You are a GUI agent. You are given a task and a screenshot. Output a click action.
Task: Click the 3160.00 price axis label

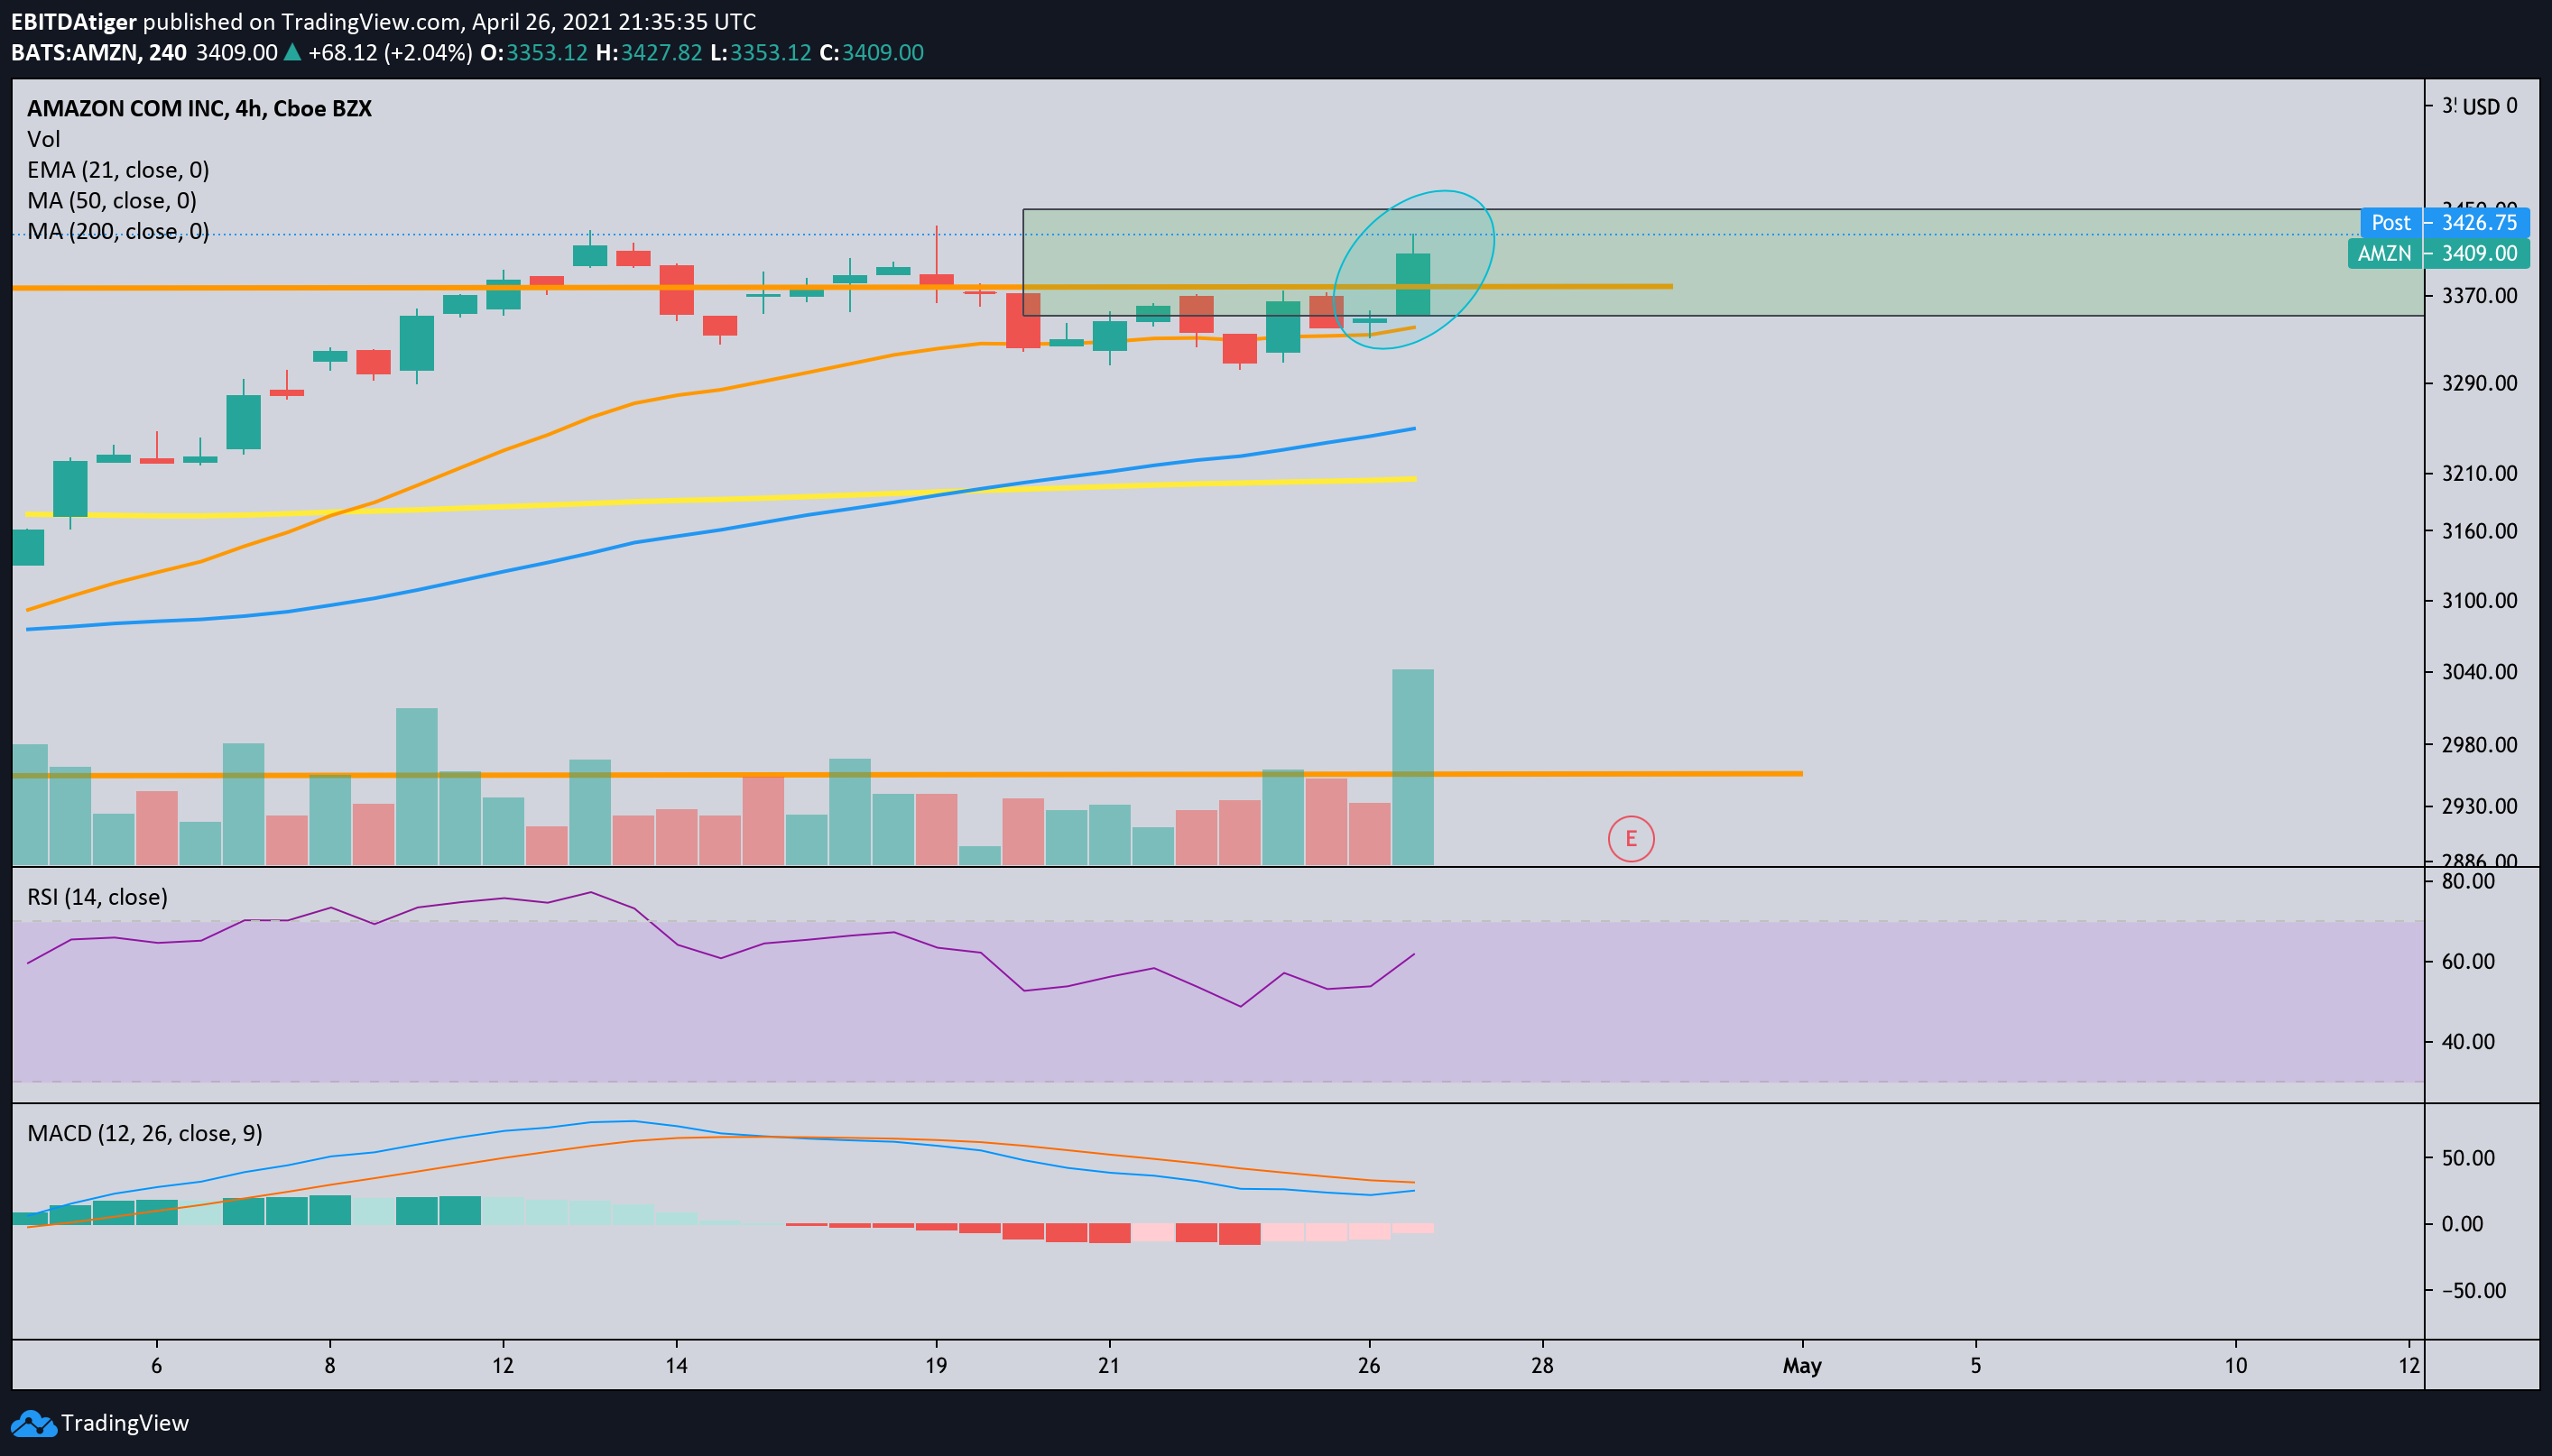[2479, 531]
